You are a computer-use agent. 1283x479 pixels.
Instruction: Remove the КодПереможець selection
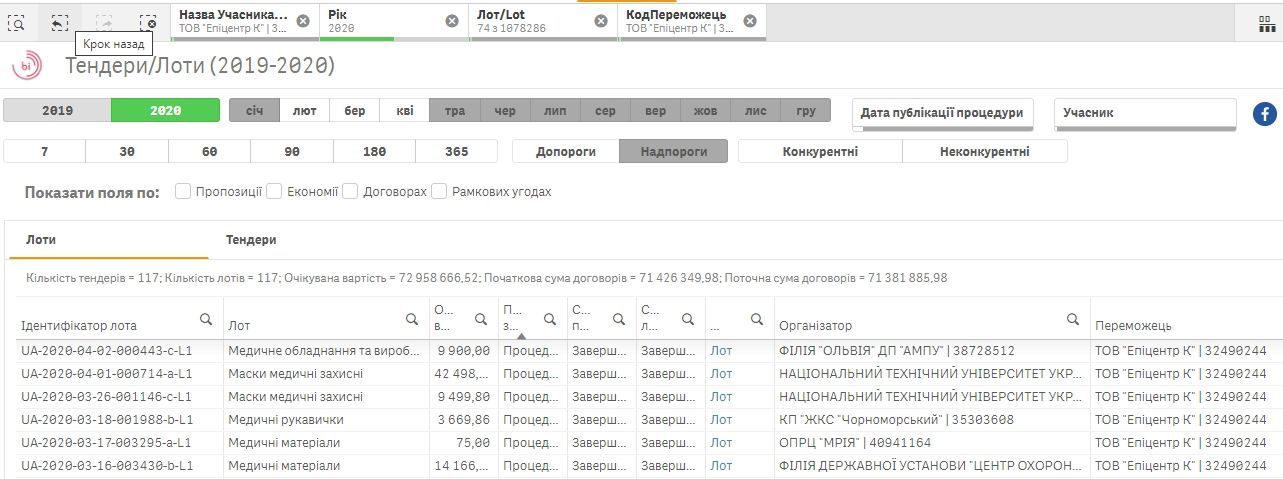tap(749, 21)
